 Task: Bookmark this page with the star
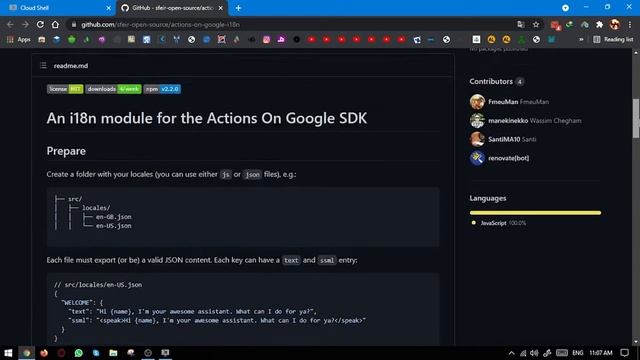536,24
